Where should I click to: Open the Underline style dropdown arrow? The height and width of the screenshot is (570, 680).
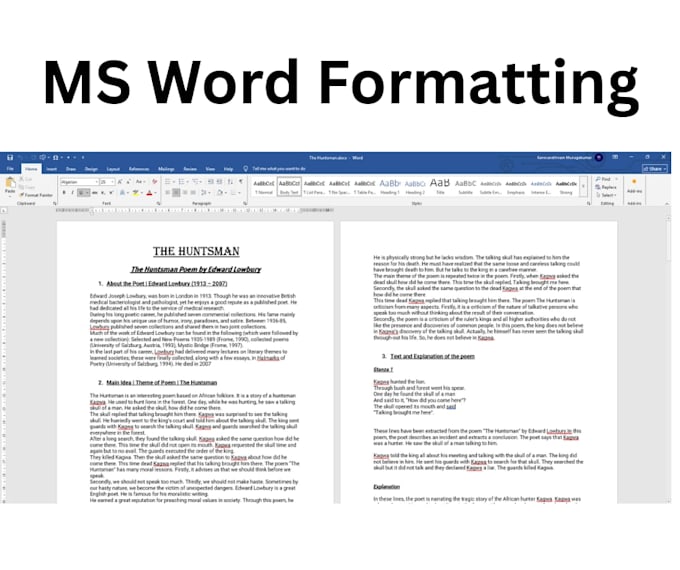[87, 194]
